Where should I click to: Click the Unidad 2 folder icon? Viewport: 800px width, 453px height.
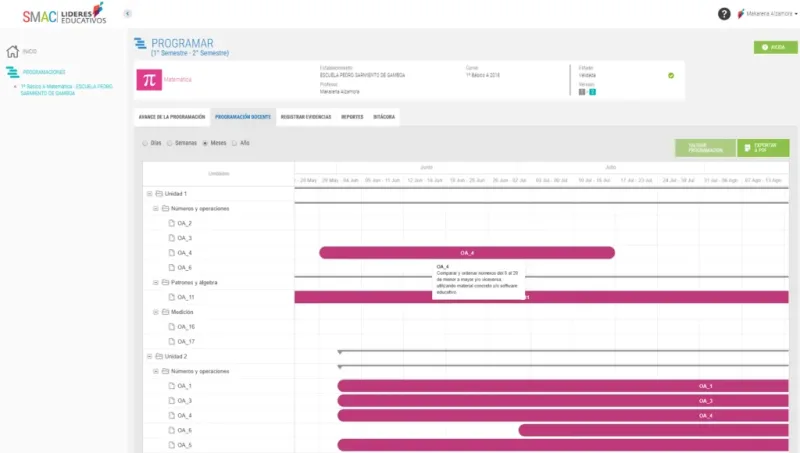click(x=159, y=357)
